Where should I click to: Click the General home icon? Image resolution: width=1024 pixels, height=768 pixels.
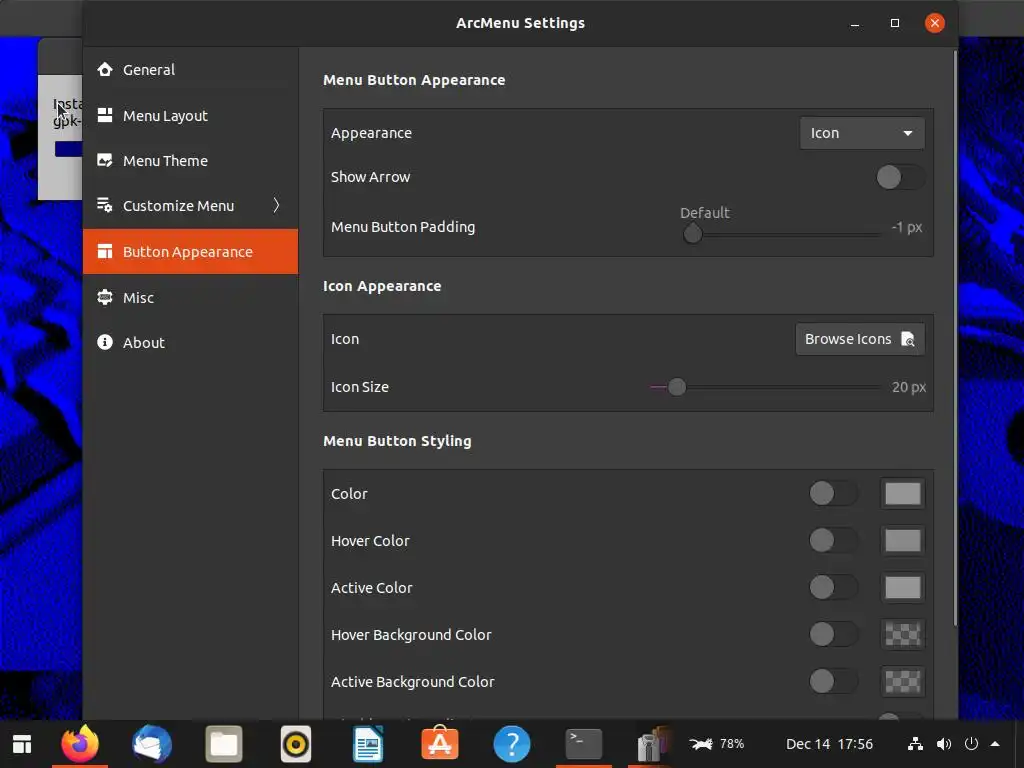click(x=104, y=69)
